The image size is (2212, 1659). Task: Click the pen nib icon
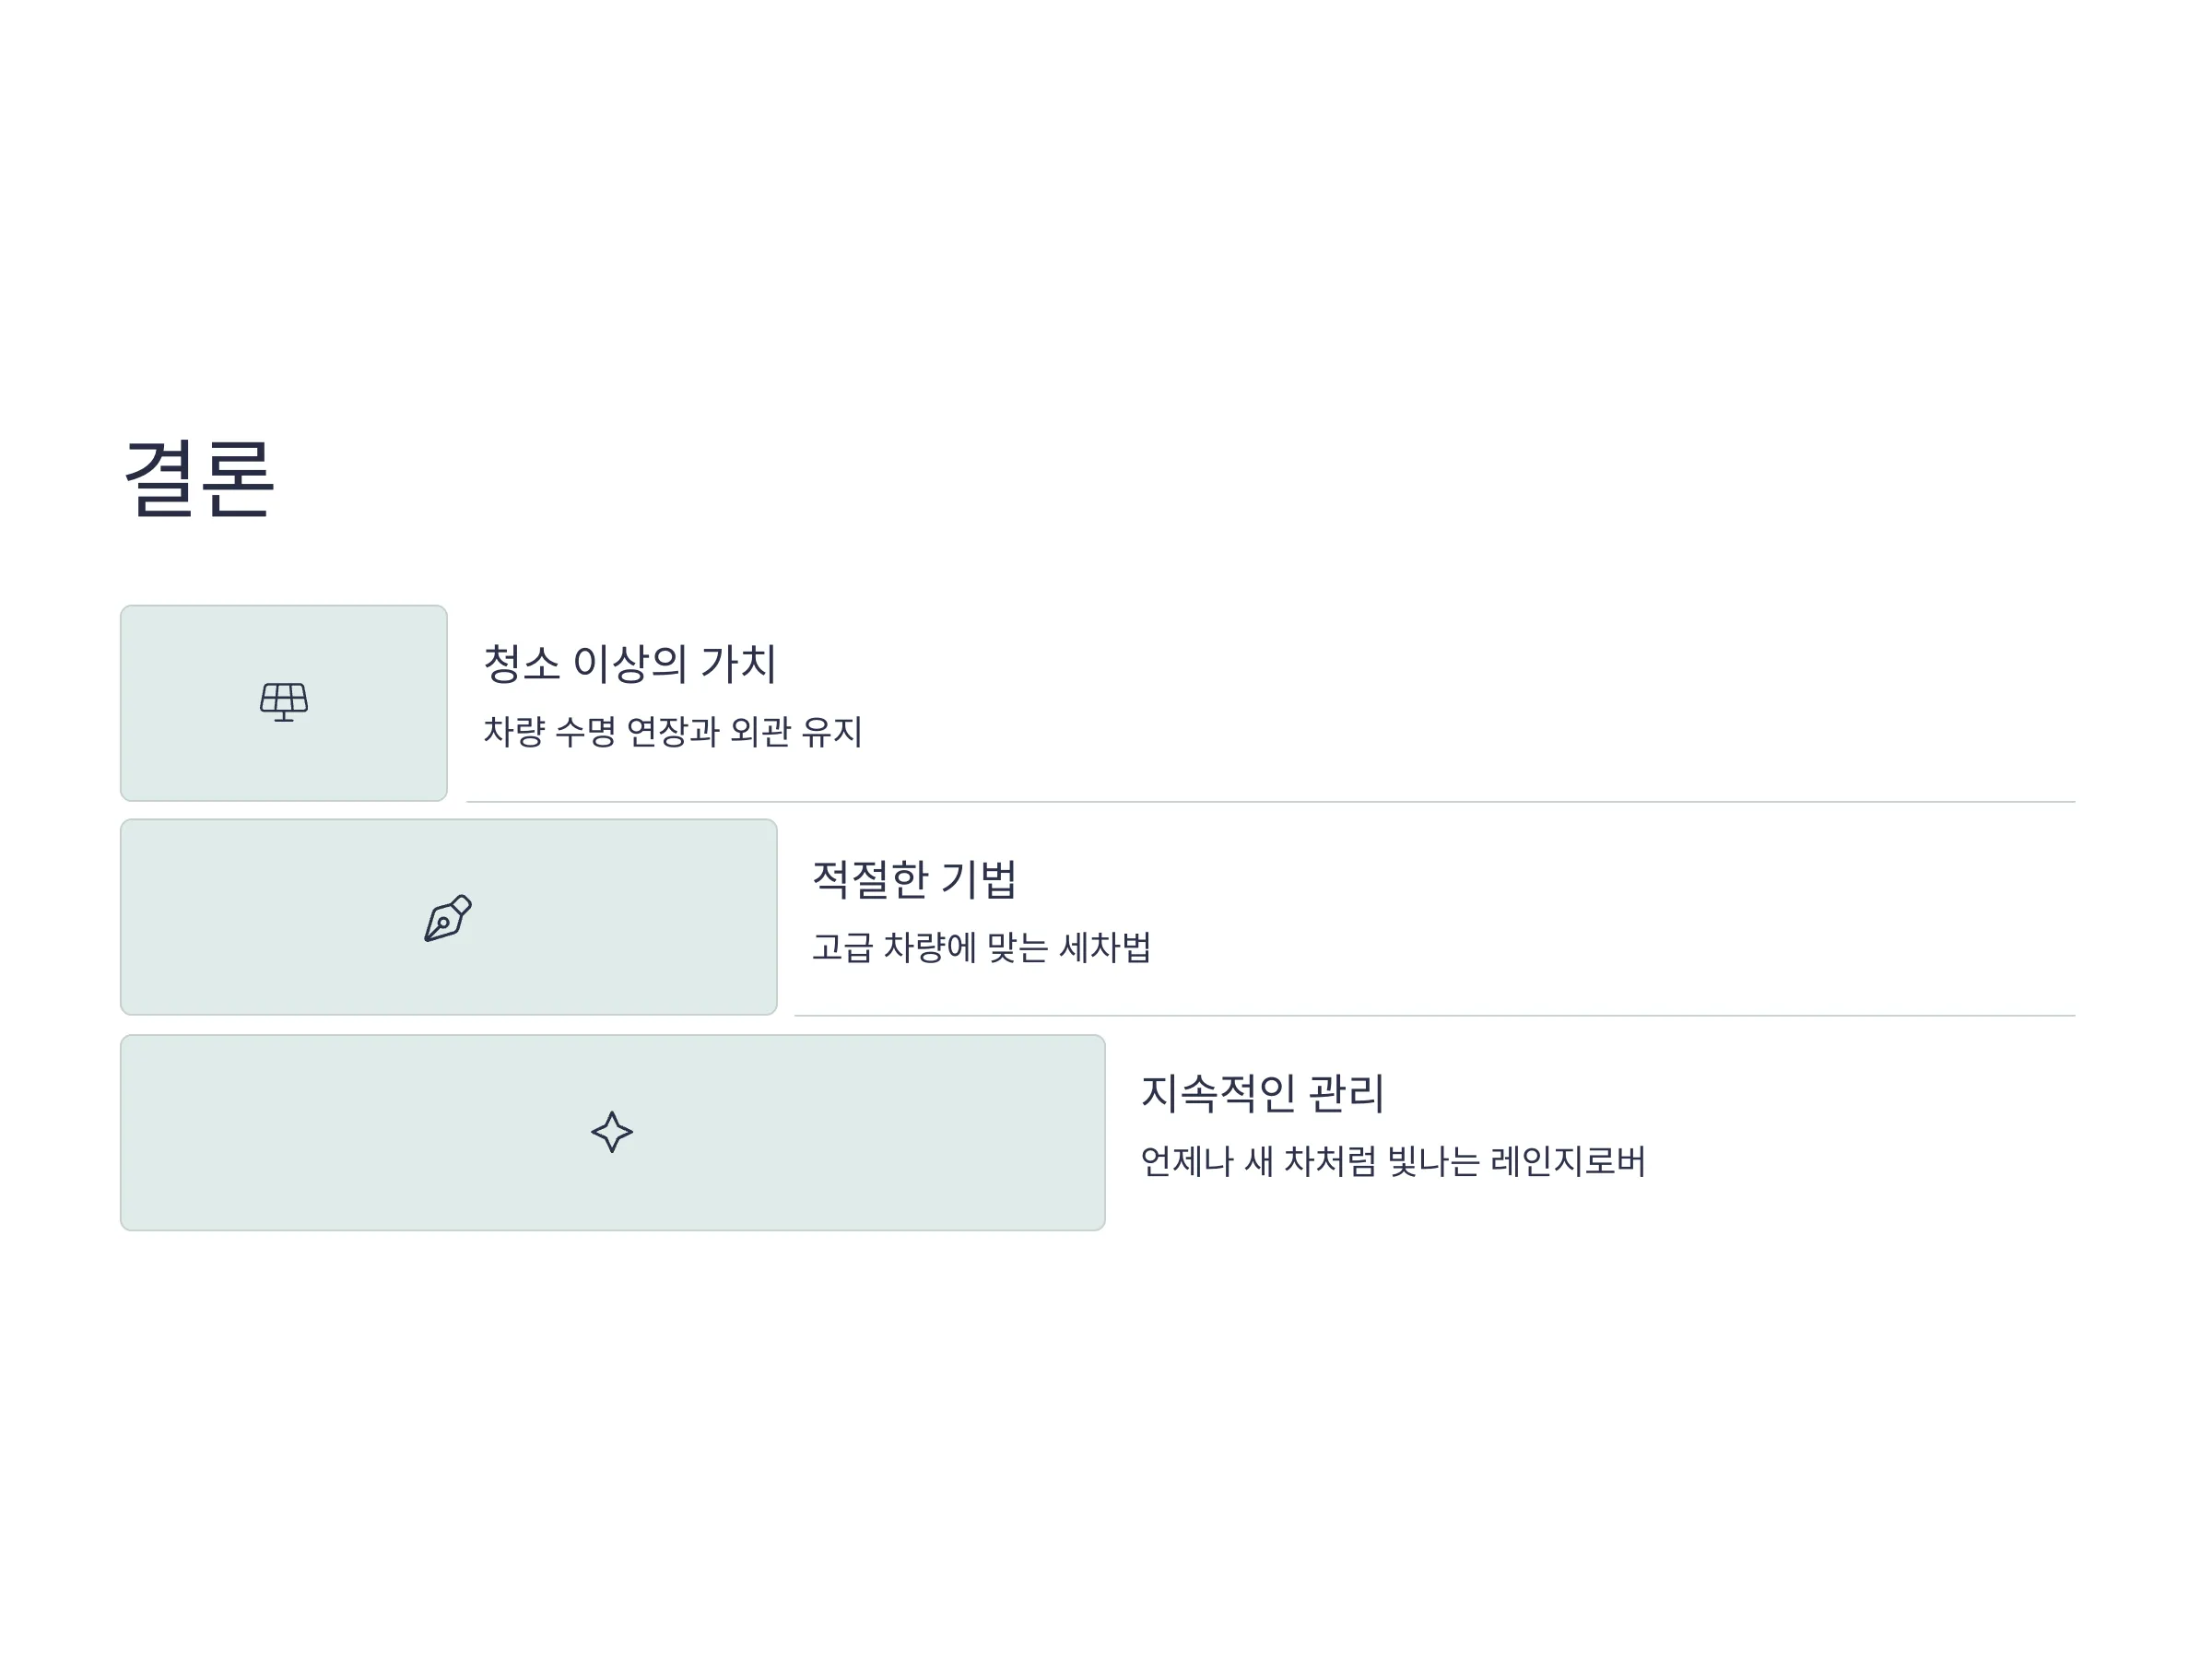pos(448,918)
